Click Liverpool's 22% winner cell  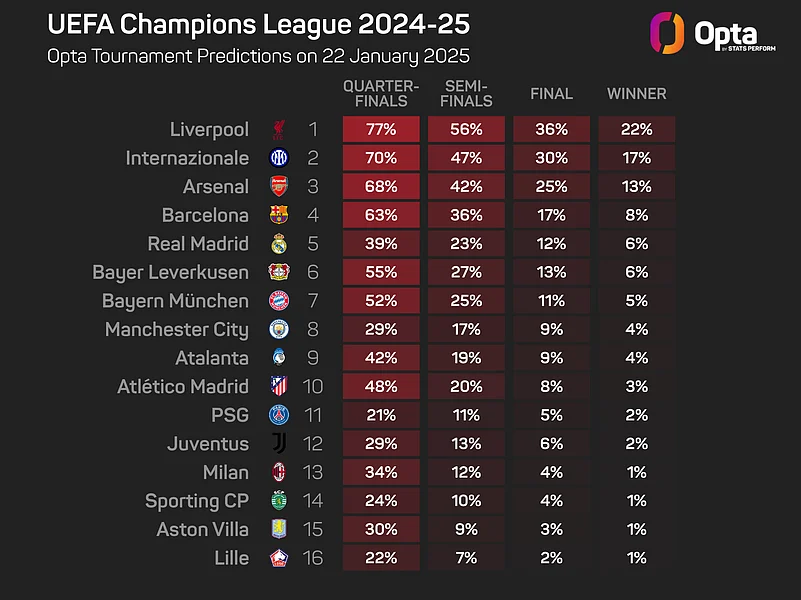point(637,129)
